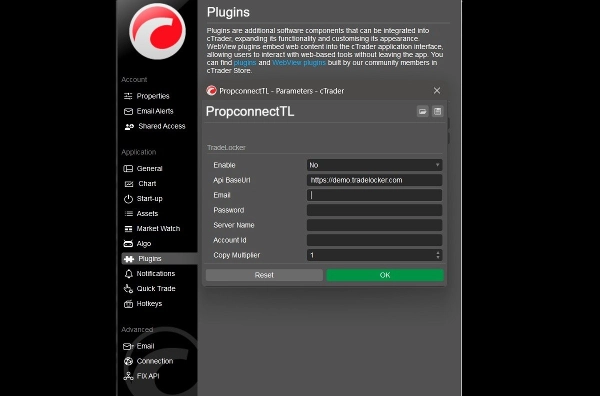Confirm with green OK button
The width and height of the screenshot is (600, 396).
(385, 275)
